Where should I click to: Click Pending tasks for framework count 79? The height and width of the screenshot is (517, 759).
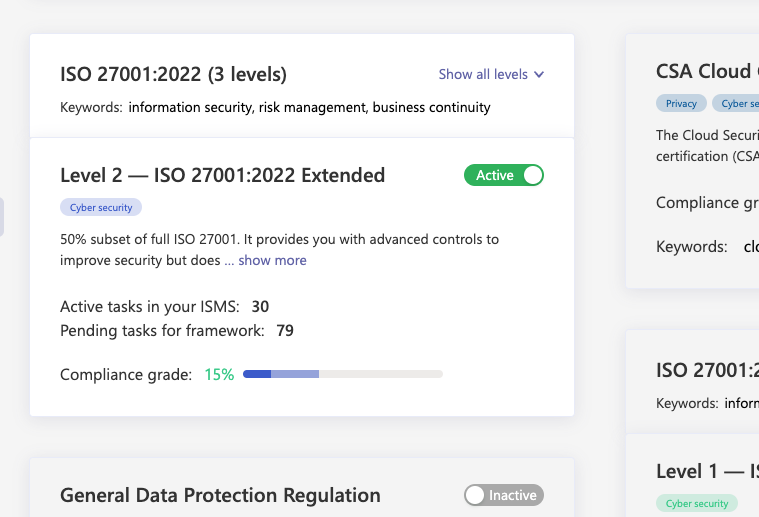pyautogui.click(x=284, y=330)
